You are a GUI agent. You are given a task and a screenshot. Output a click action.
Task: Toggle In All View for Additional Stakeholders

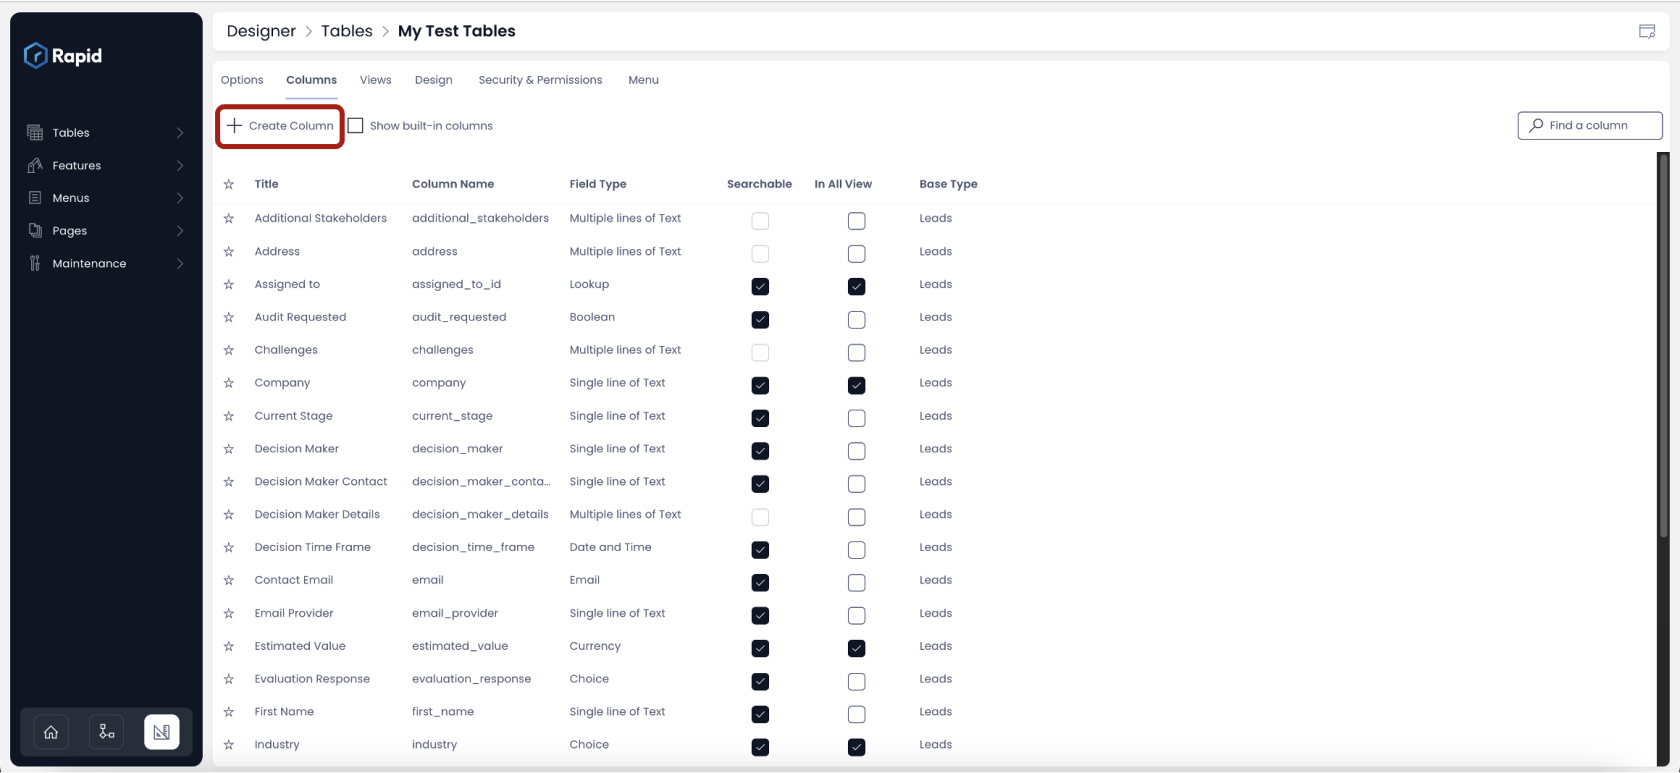[856, 221]
